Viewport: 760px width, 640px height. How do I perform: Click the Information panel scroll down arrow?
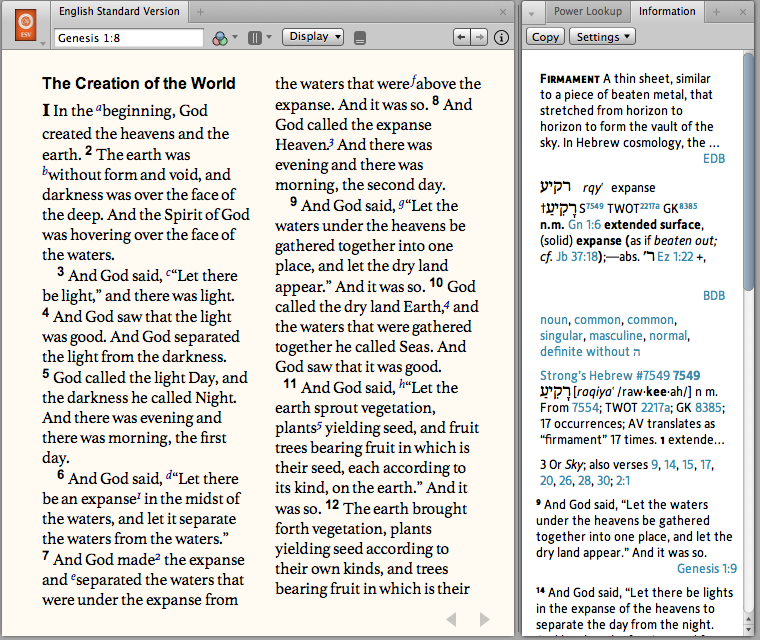(x=749, y=628)
